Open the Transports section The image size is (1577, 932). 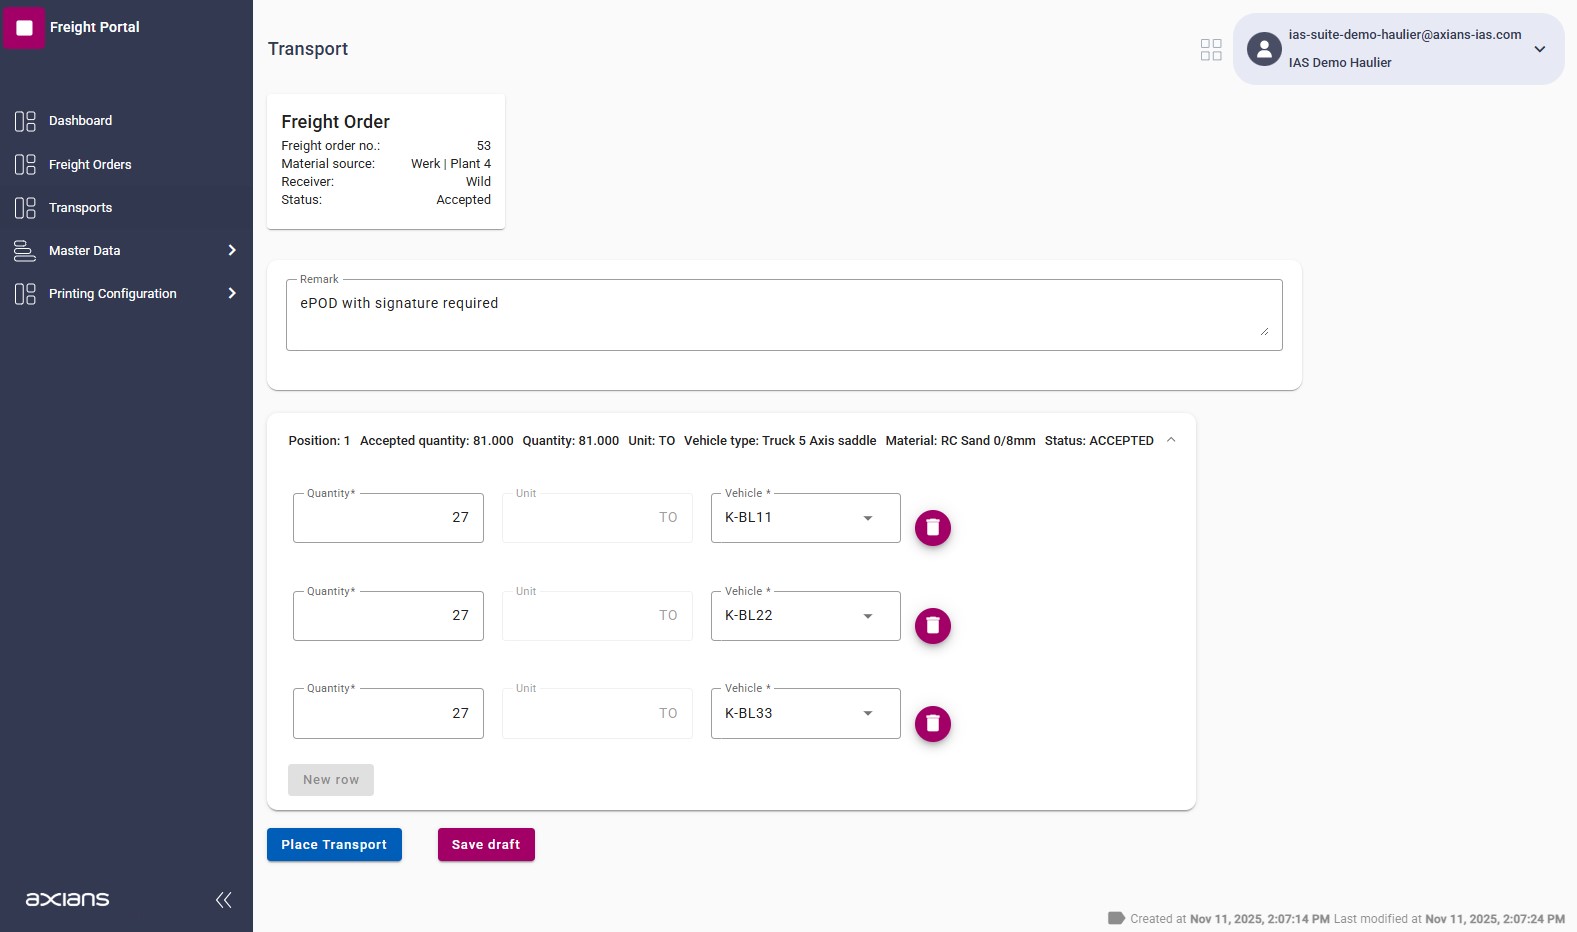click(x=80, y=208)
